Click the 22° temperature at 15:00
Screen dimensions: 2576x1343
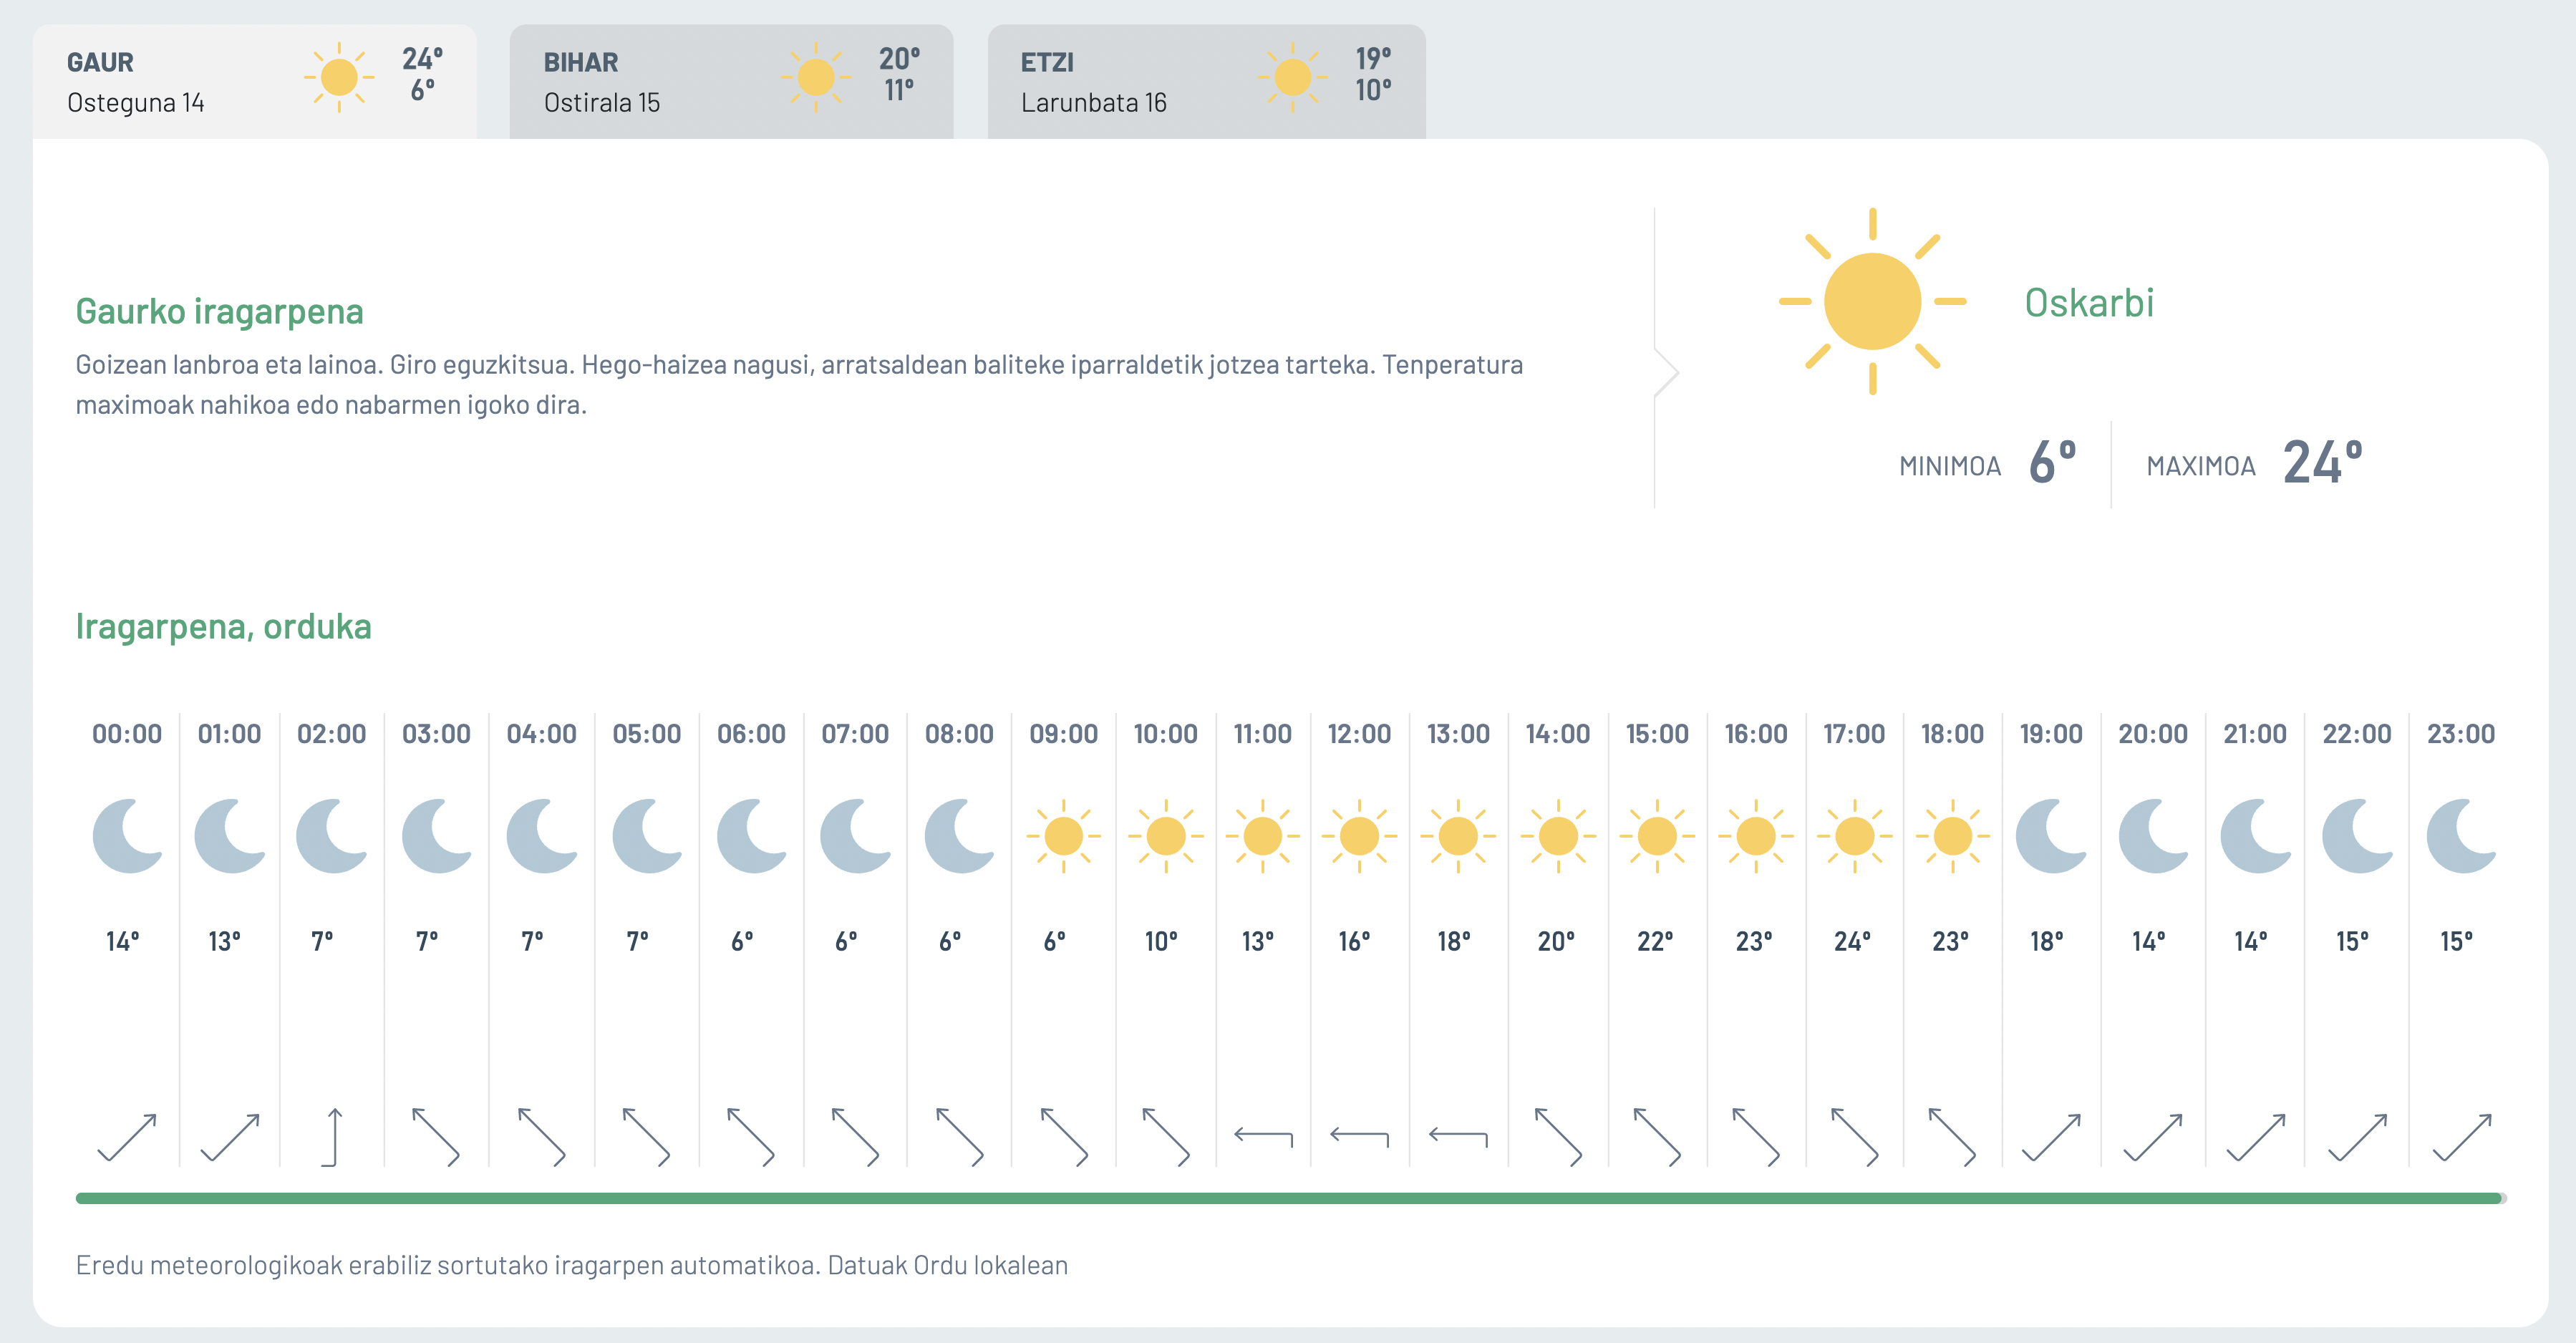point(1654,941)
